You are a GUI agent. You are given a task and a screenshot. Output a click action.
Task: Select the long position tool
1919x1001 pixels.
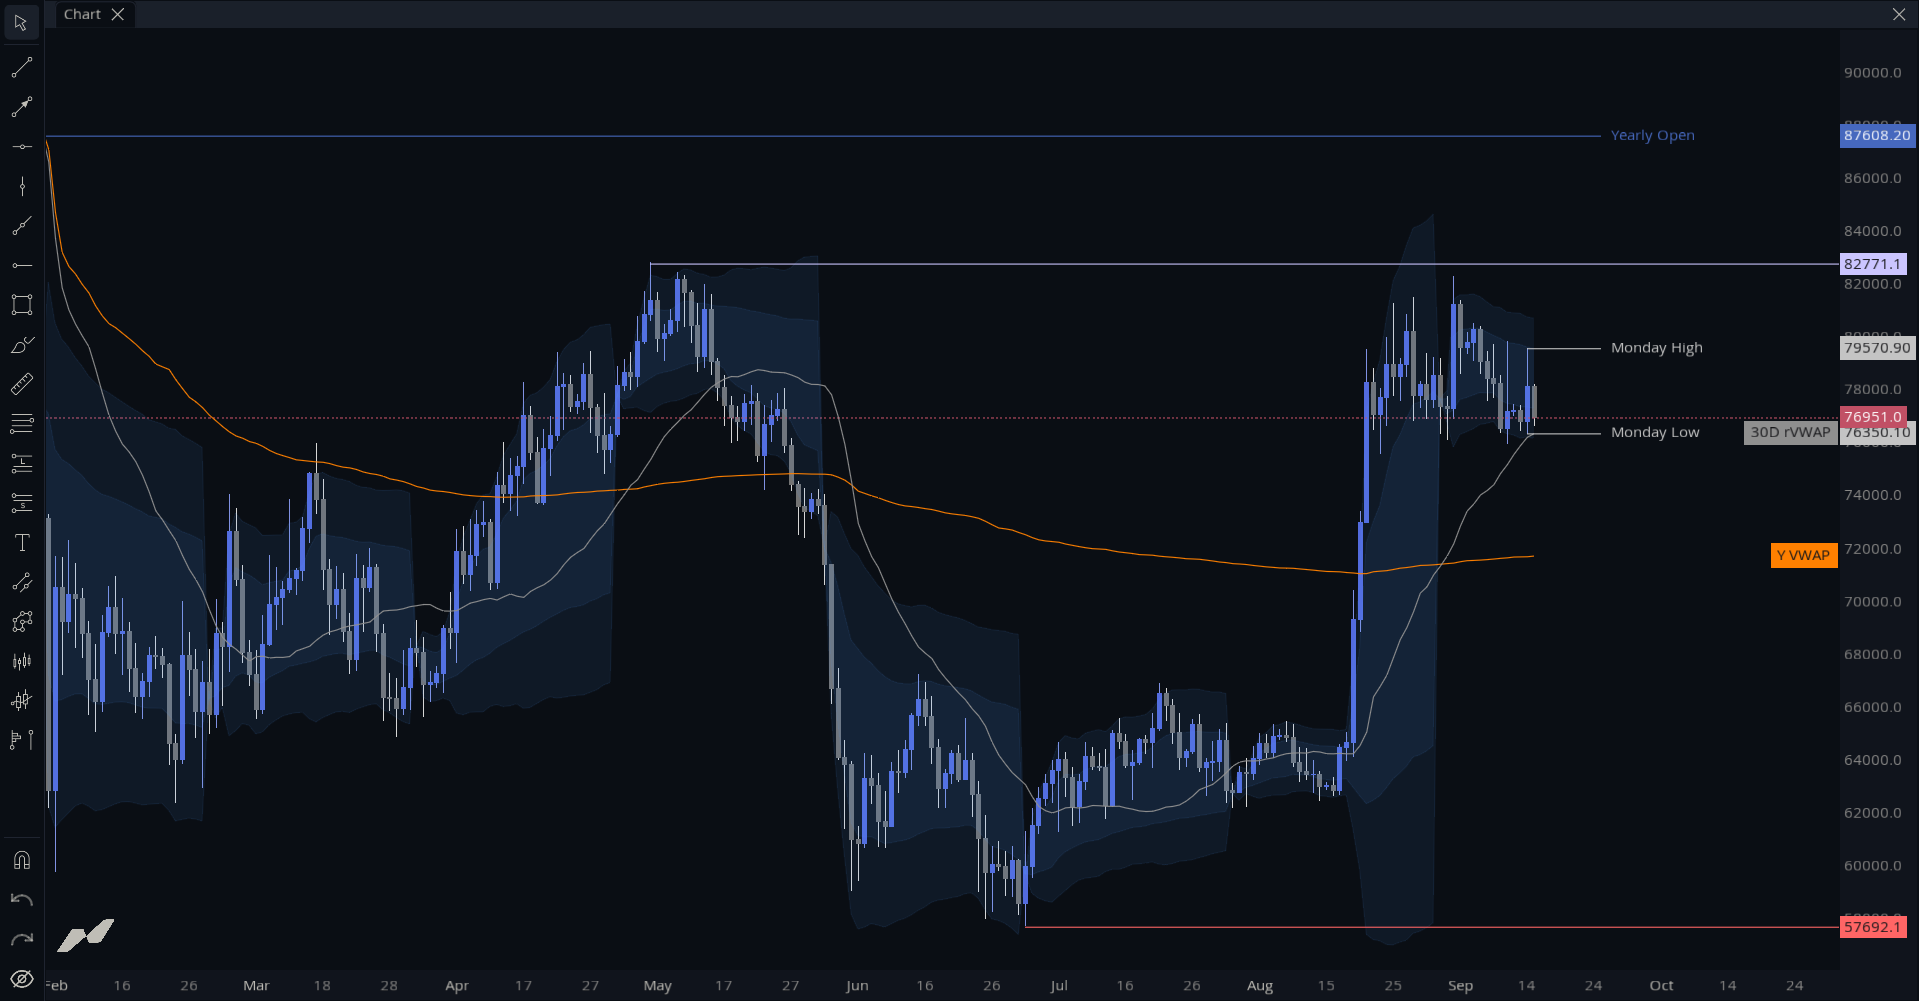[21, 463]
